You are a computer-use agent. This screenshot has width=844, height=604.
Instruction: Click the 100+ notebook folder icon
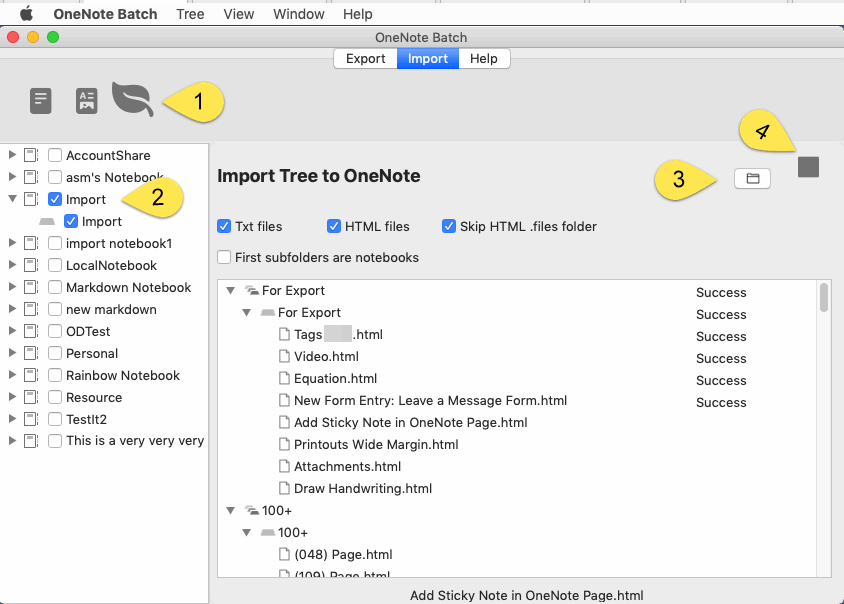pyautogui.click(x=252, y=510)
